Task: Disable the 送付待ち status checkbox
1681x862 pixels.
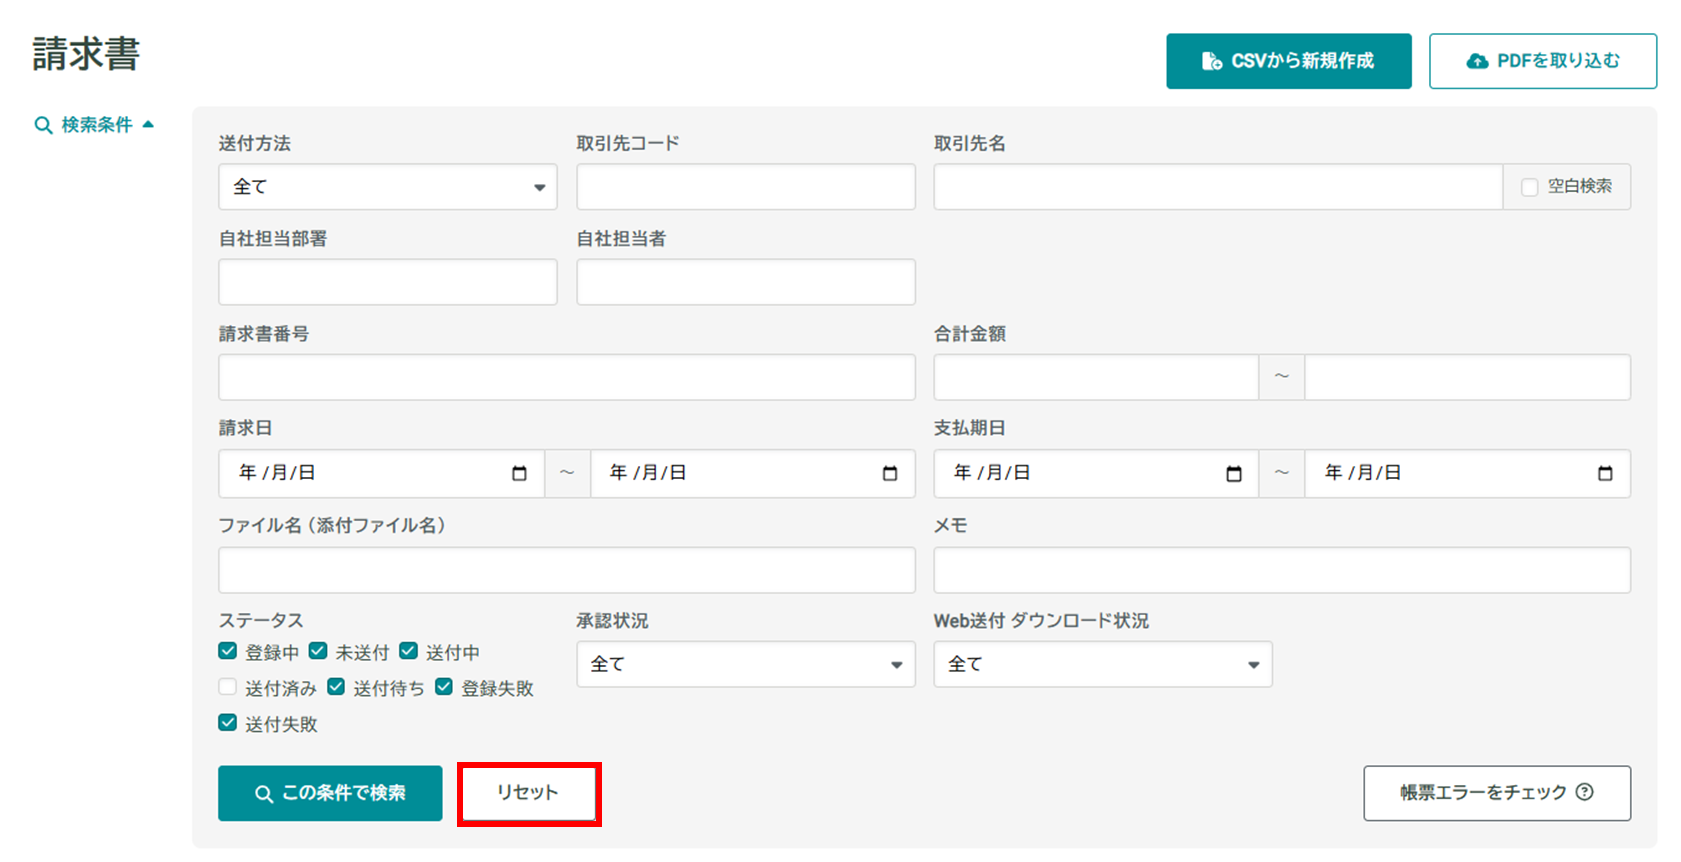Action: click(336, 687)
